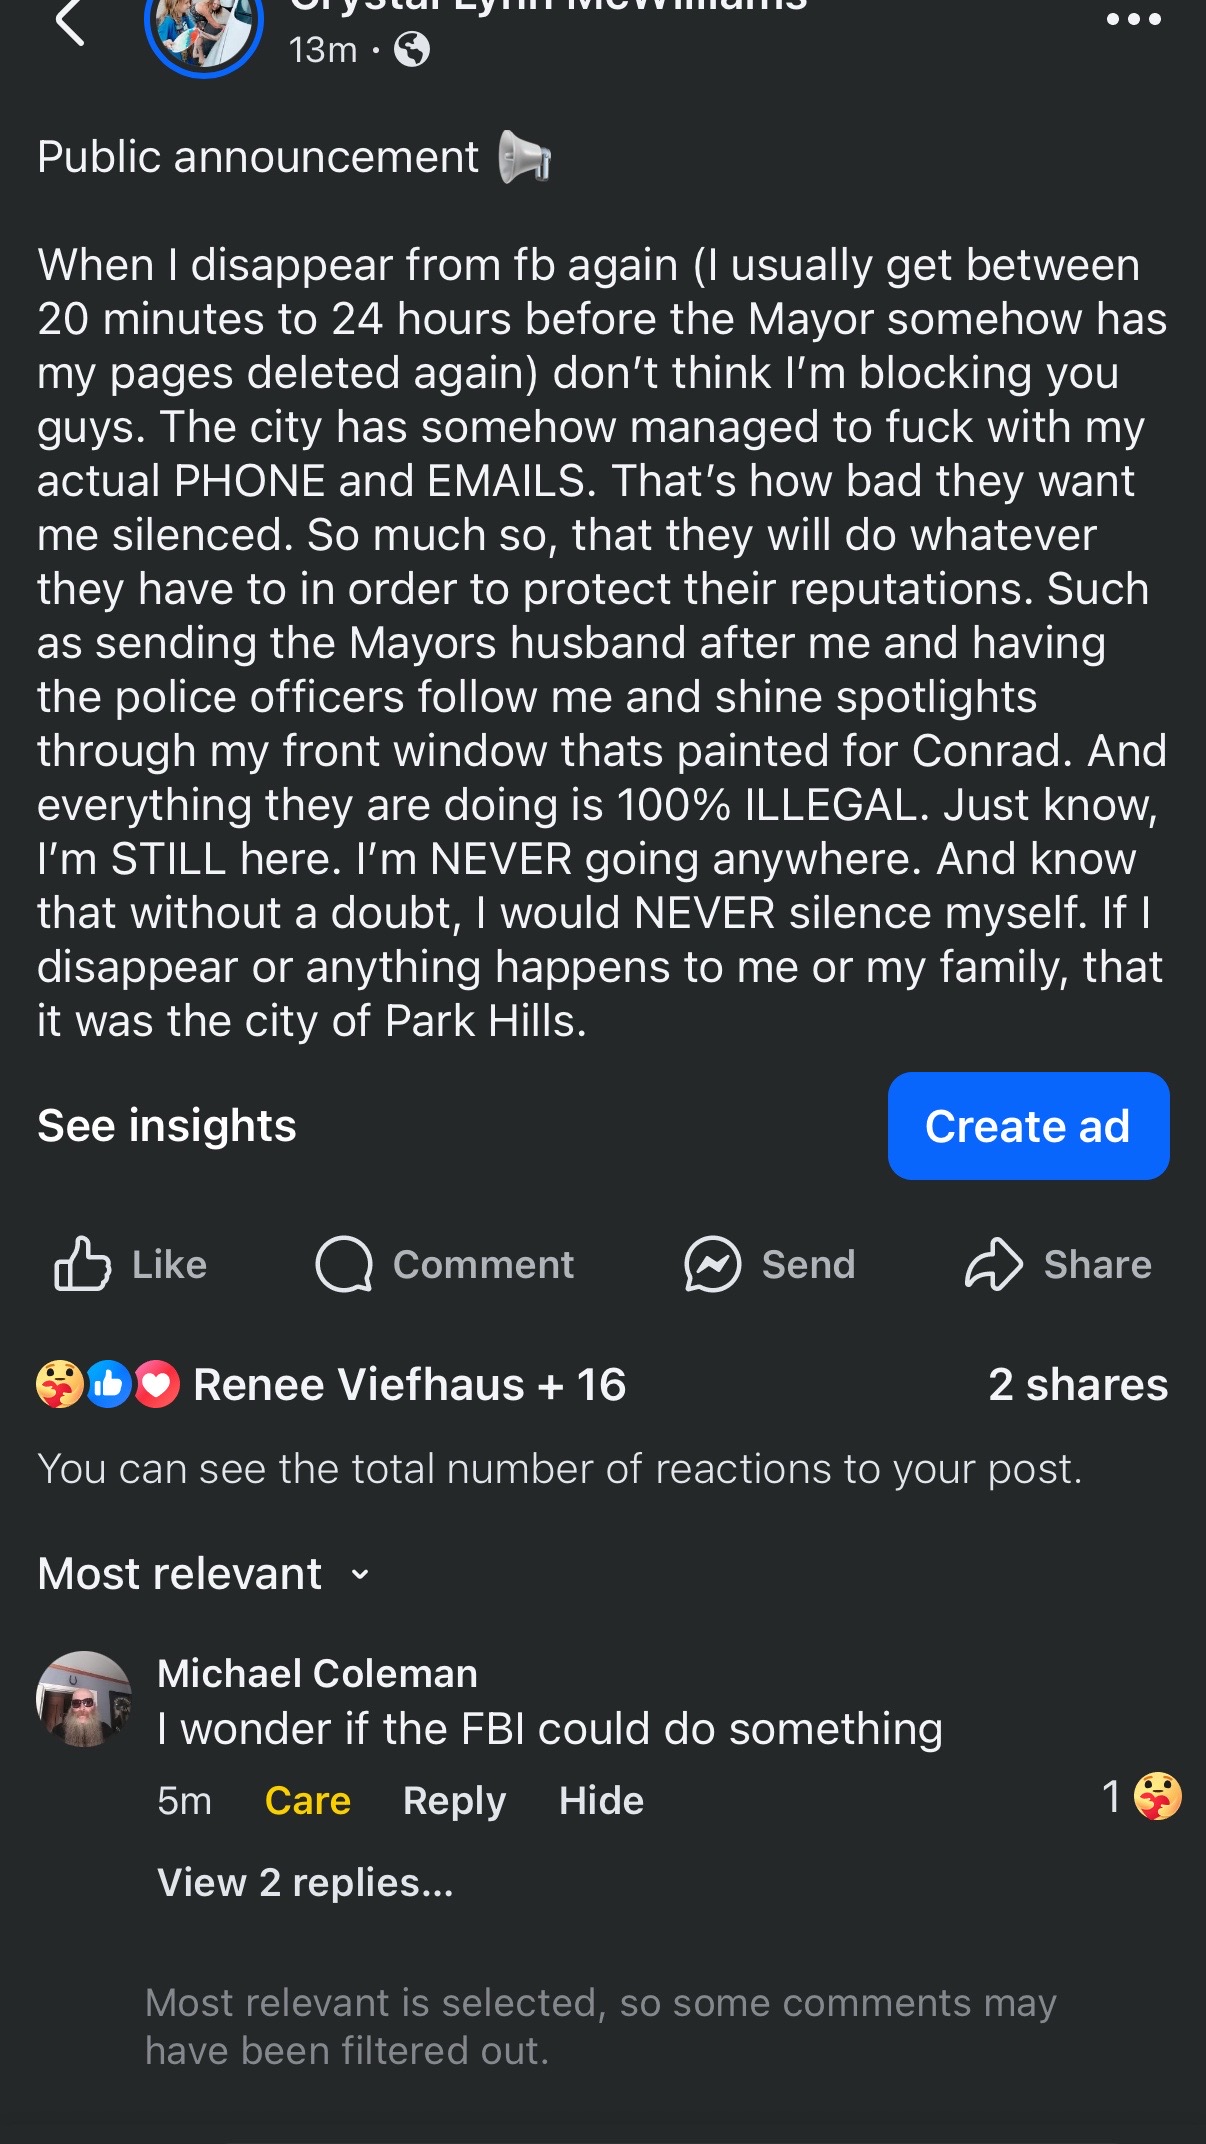Tap the Share arrow icon
This screenshot has width=1206, height=2144.
[x=993, y=1264]
